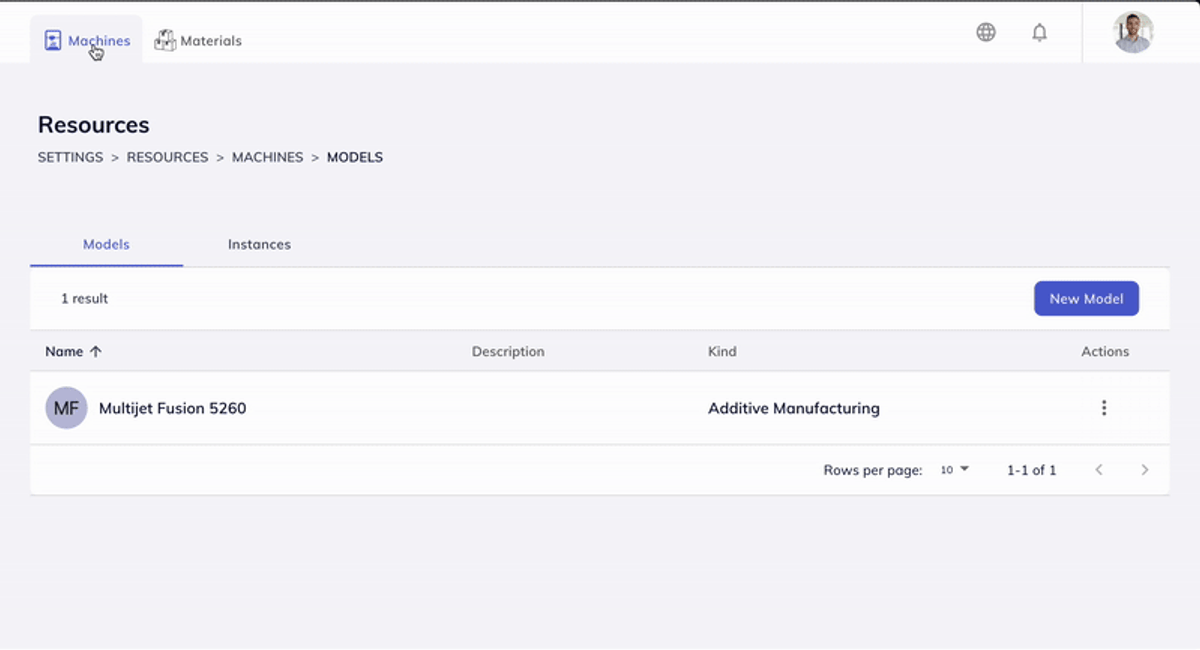Screen dimensions: 1200x650
Task: Click the Machines icon in top bar
Action: 53,41
